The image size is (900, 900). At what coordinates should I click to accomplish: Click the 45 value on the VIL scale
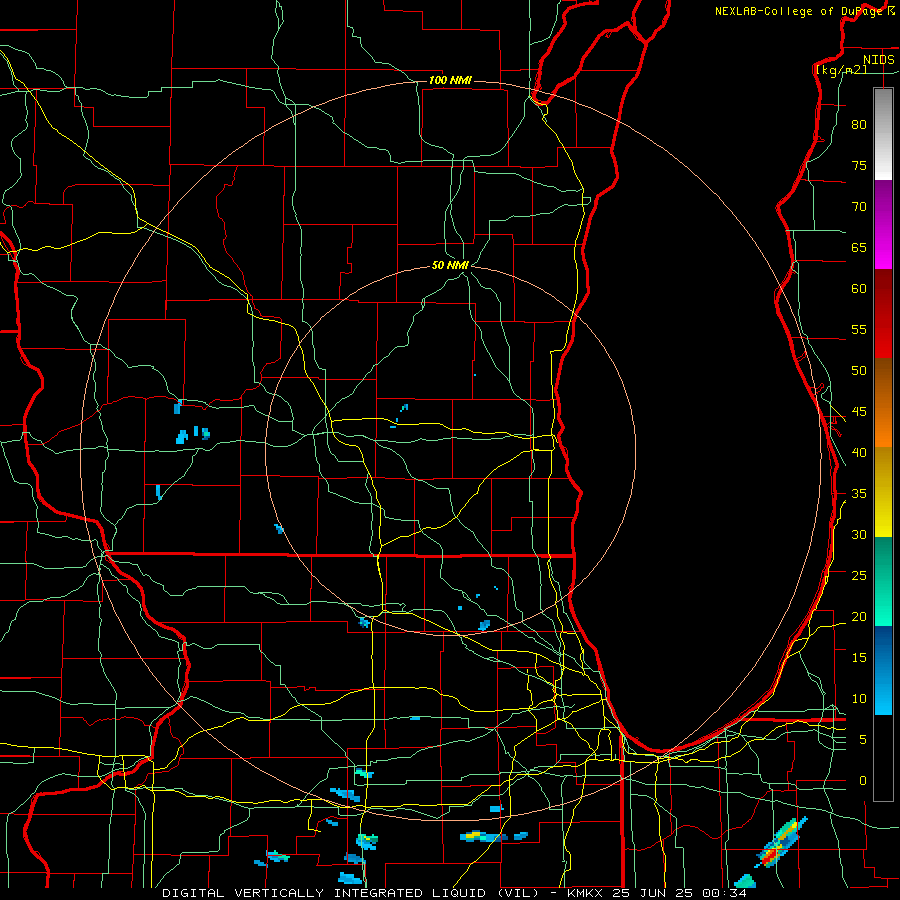(859, 412)
